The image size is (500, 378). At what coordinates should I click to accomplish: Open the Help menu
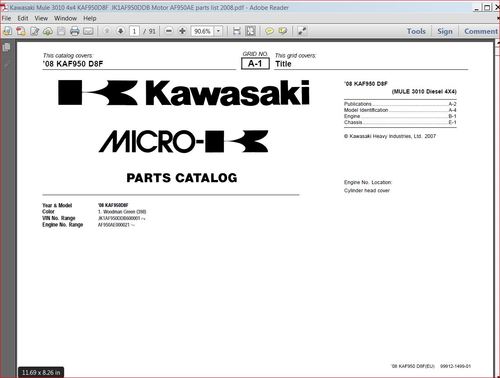[90, 18]
